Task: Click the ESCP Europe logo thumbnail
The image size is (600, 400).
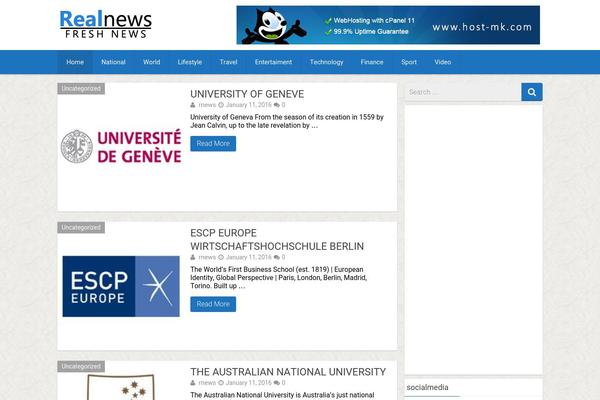Action: (x=121, y=286)
